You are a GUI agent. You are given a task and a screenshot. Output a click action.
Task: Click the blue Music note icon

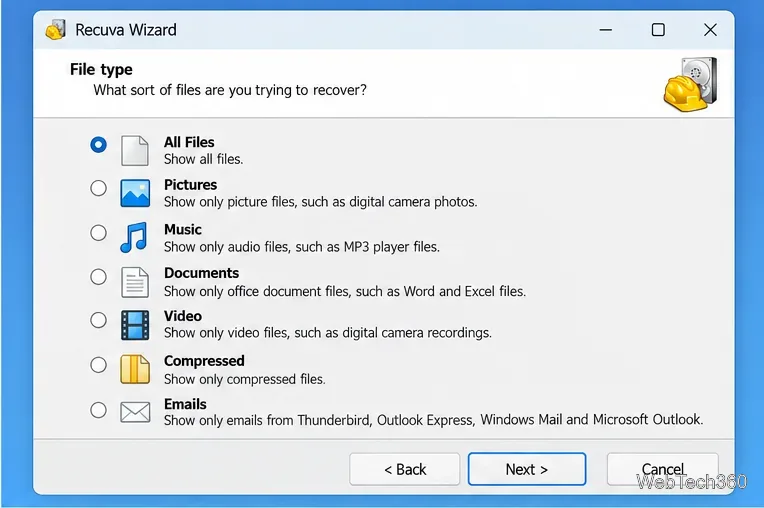[134, 237]
